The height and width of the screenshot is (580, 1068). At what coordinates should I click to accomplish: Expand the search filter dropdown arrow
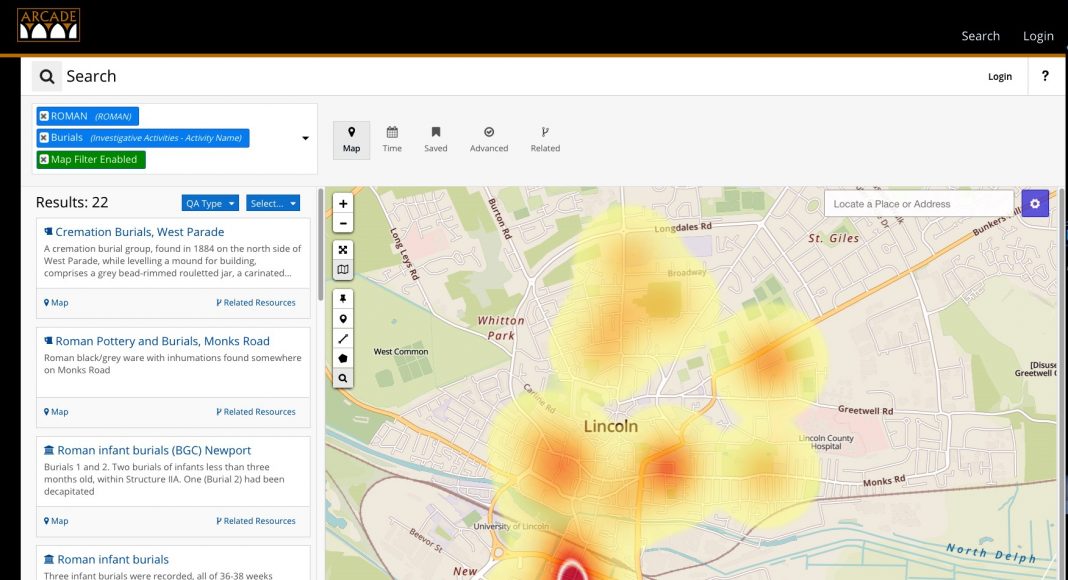(x=305, y=139)
